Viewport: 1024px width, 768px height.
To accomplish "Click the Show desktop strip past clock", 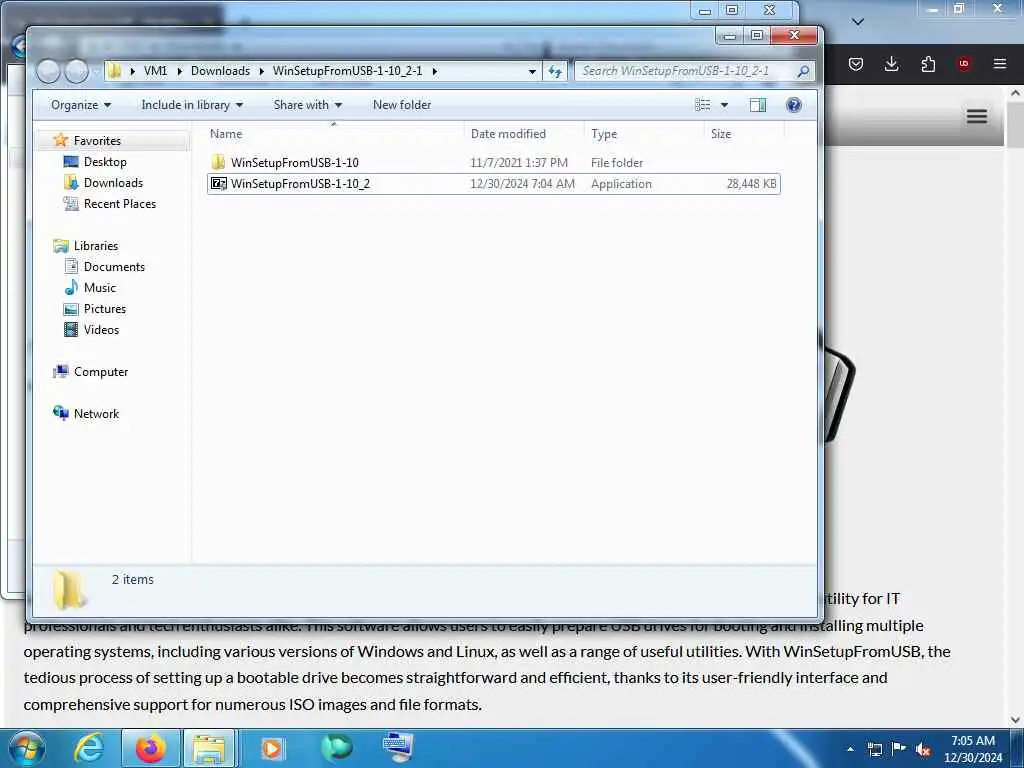I will point(1019,749).
